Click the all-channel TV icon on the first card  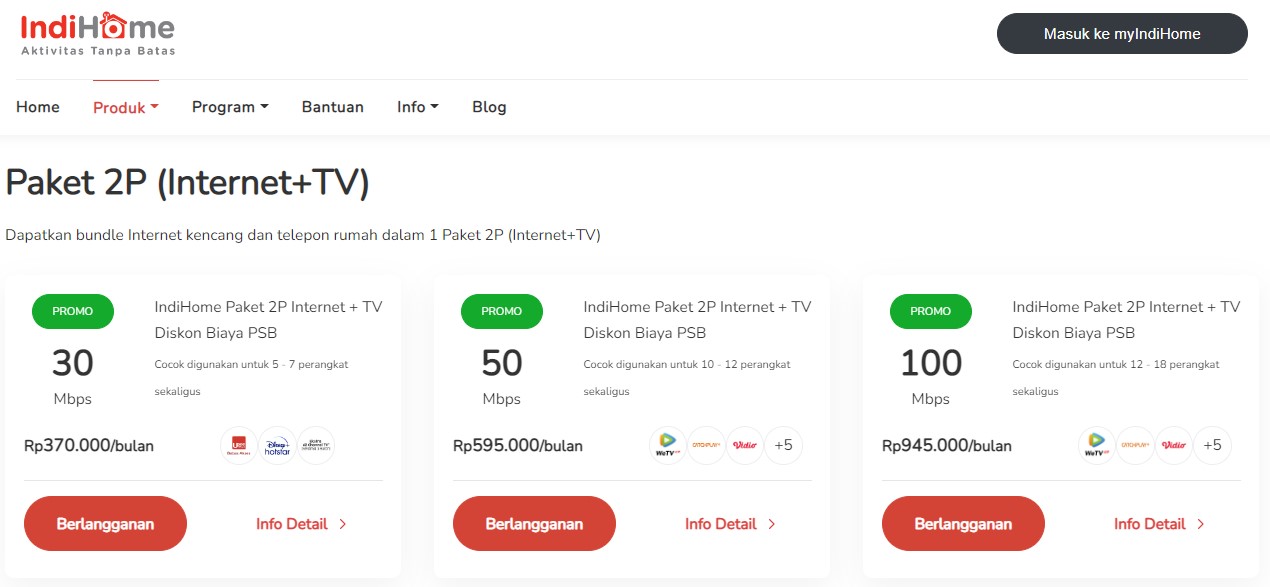tap(316, 445)
